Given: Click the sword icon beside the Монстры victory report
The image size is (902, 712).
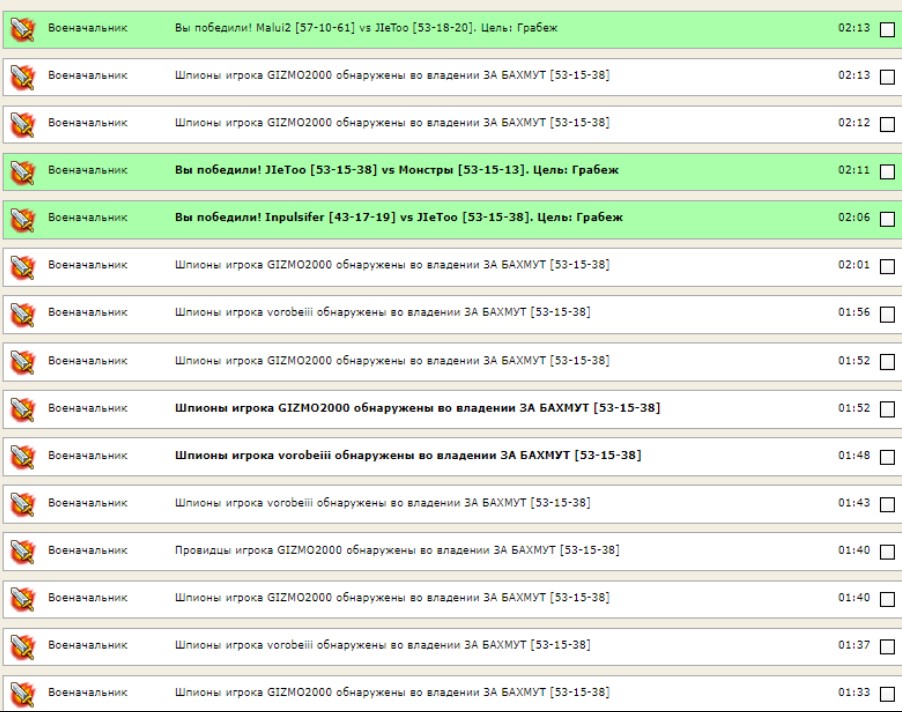Looking at the screenshot, I should (22, 172).
